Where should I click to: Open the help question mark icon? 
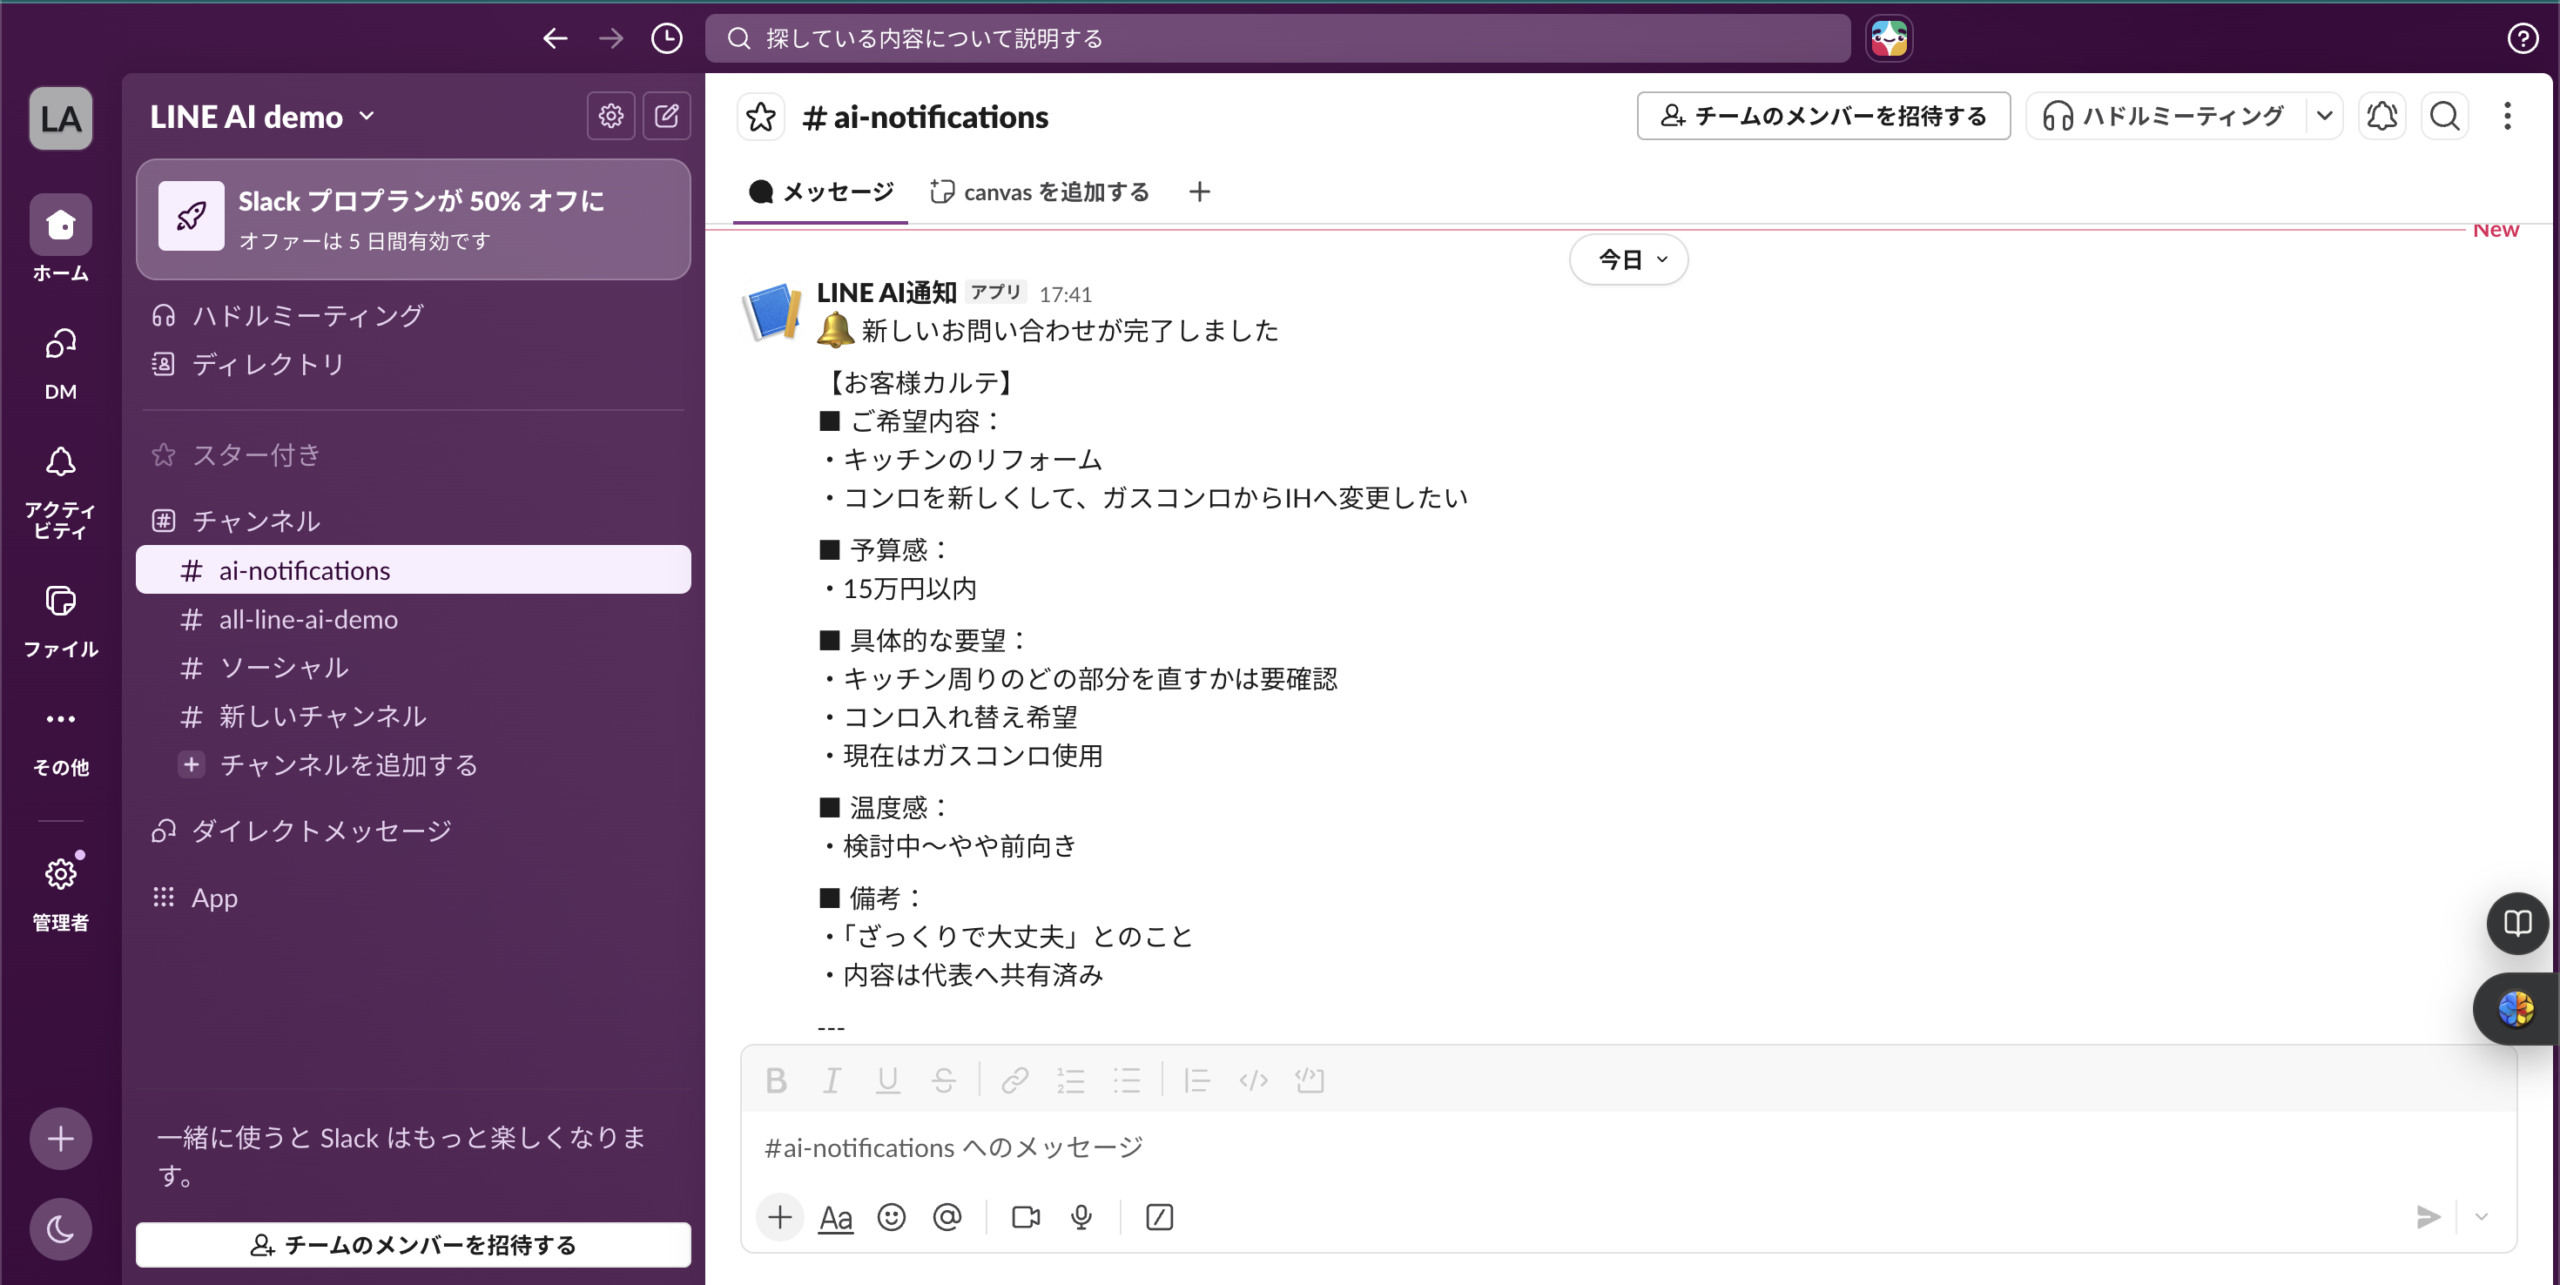tap(2522, 38)
